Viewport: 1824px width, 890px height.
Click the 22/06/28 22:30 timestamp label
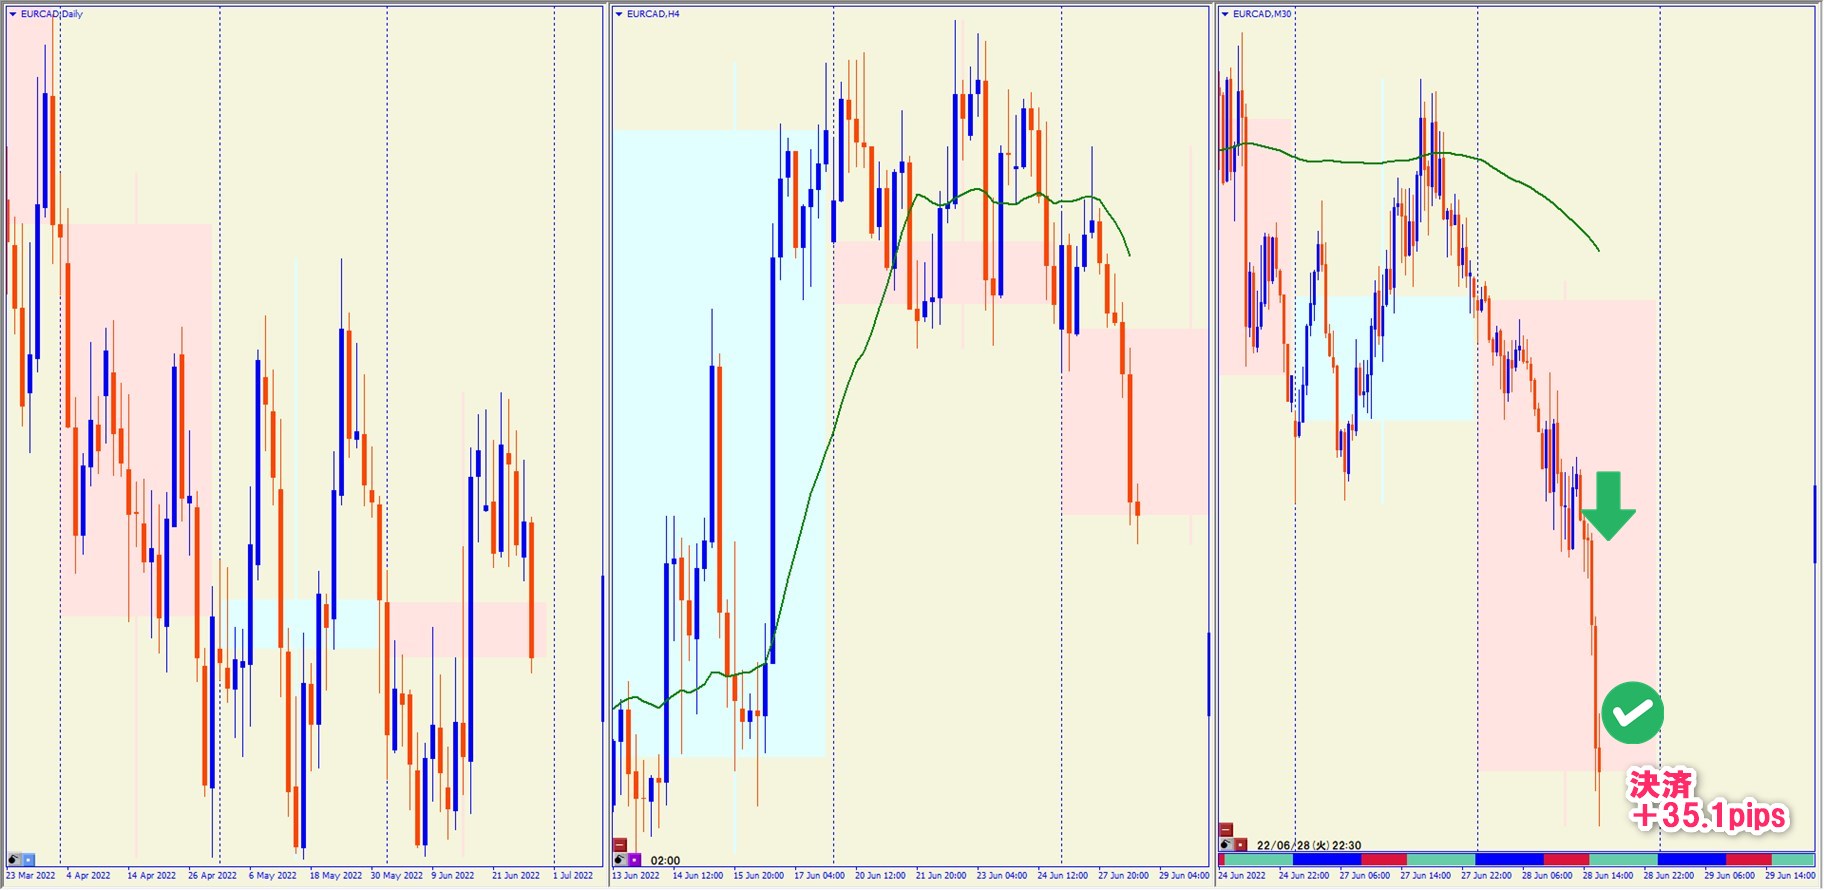click(x=1308, y=845)
